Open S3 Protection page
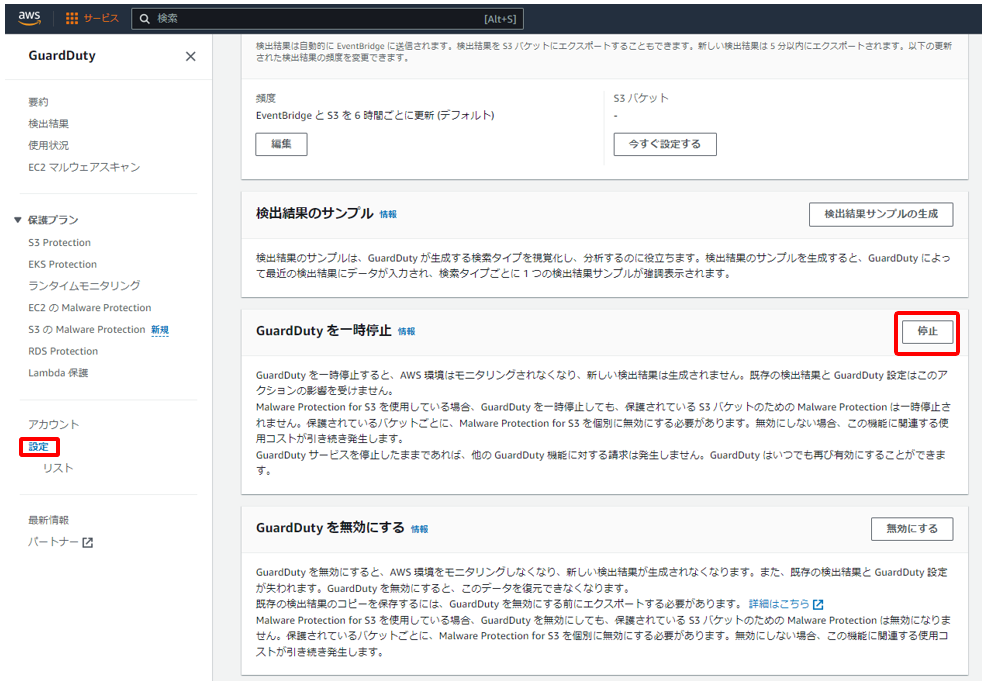The width and height of the screenshot is (982, 681). (59, 242)
